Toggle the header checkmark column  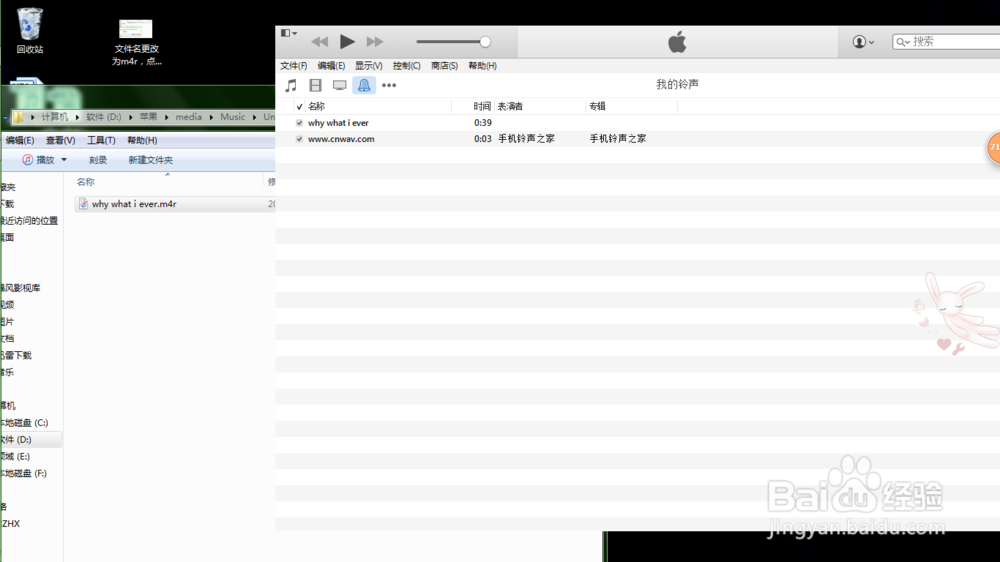[299, 107]
